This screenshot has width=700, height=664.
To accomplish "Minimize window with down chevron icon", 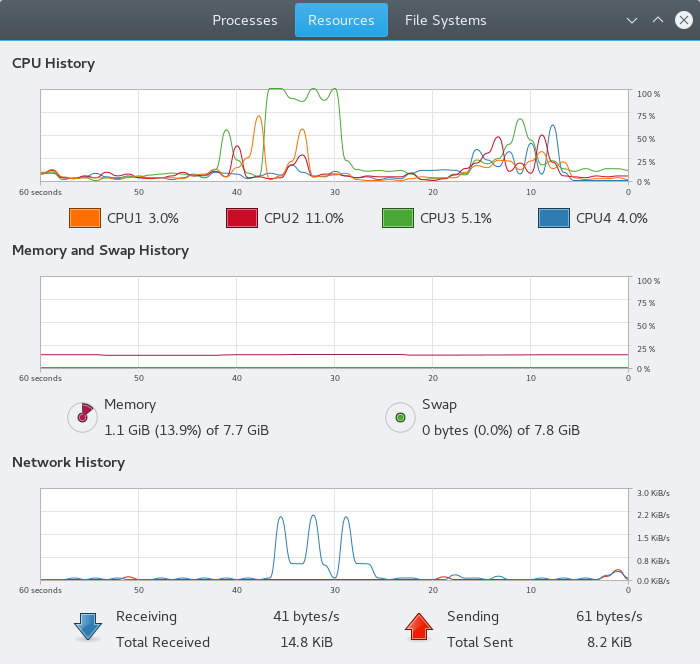I will click(x=632, y=20).
